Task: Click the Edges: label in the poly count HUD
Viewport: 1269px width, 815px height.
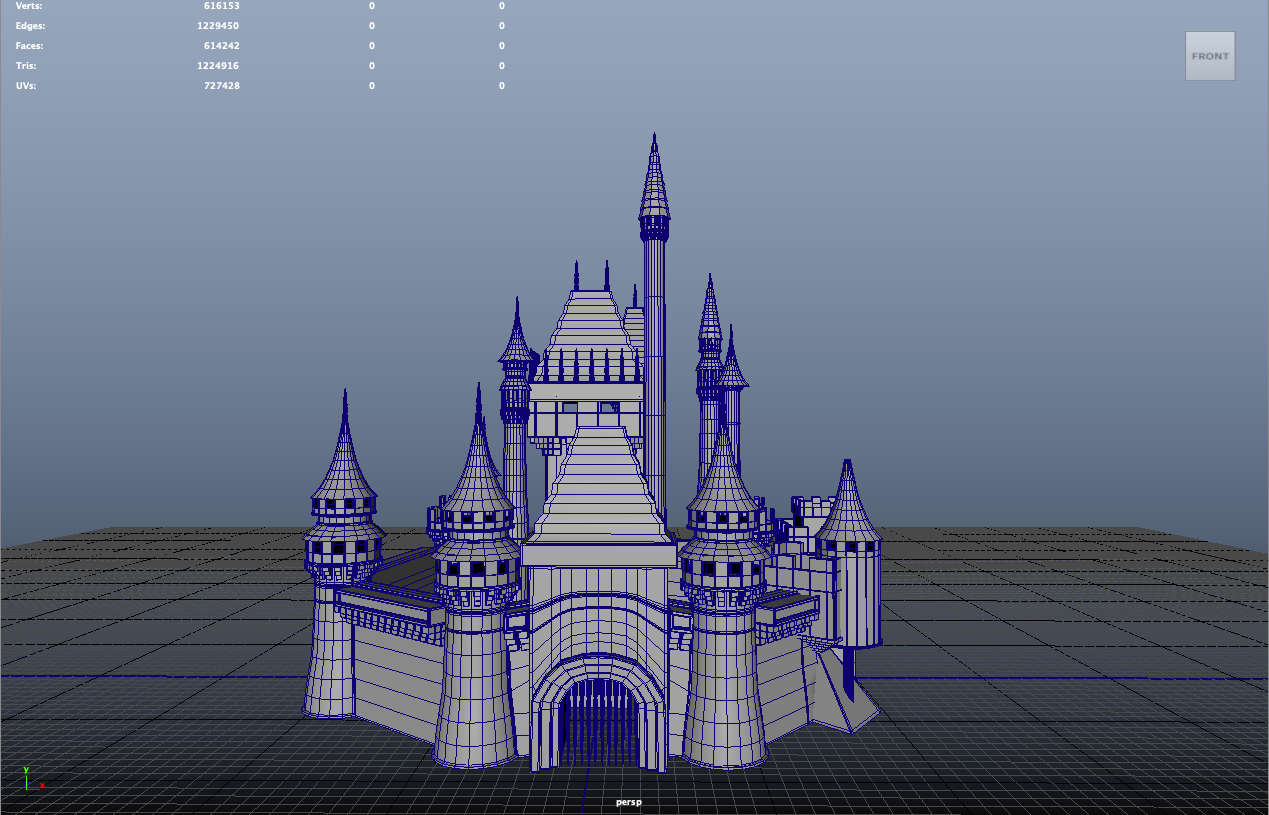Action: click(30, 26)
